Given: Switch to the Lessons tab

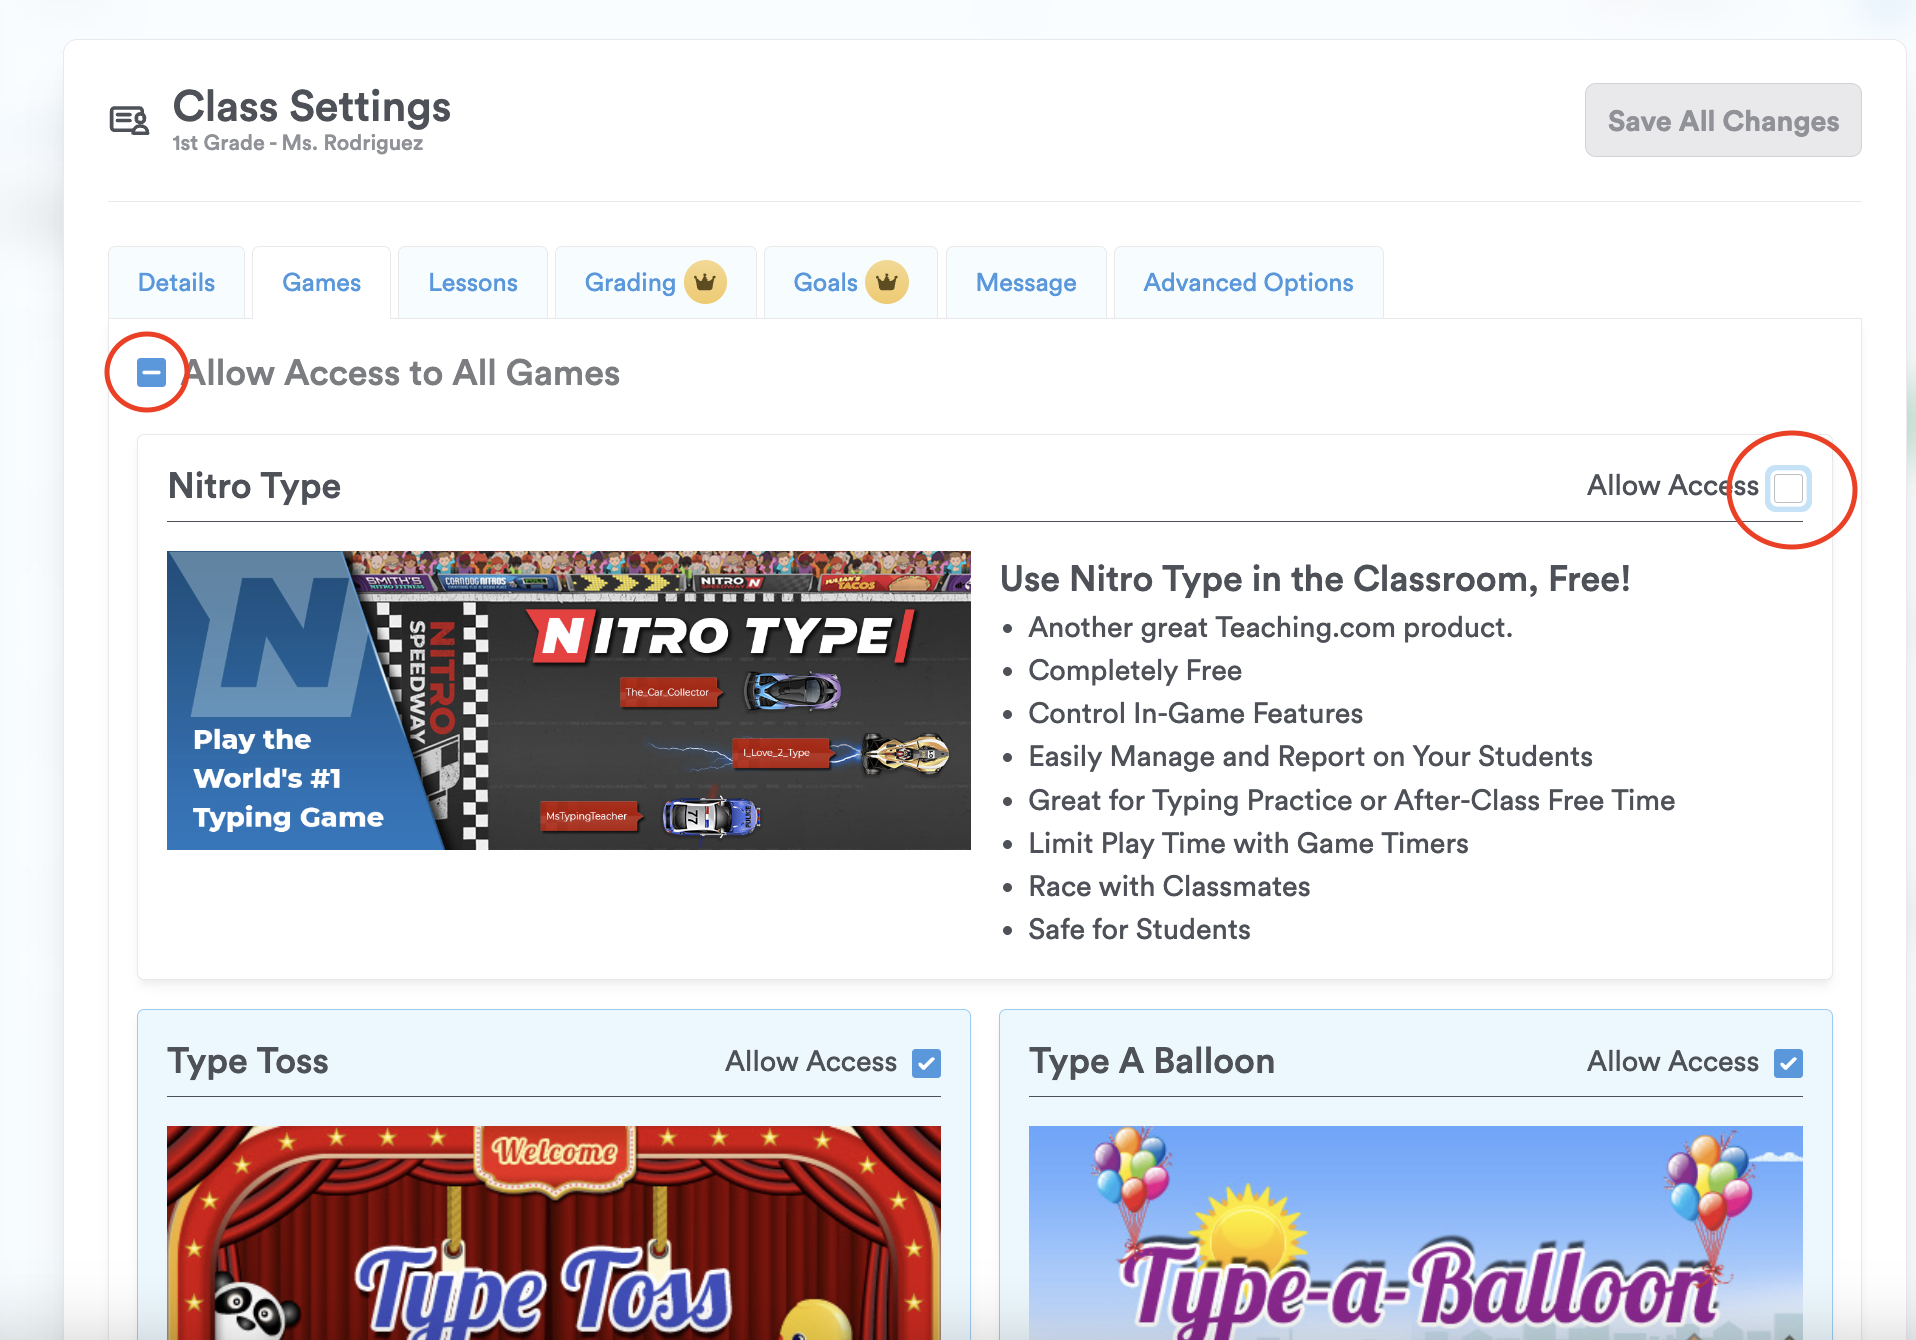Looking at the screenshot, I should (x=473, y=283).
